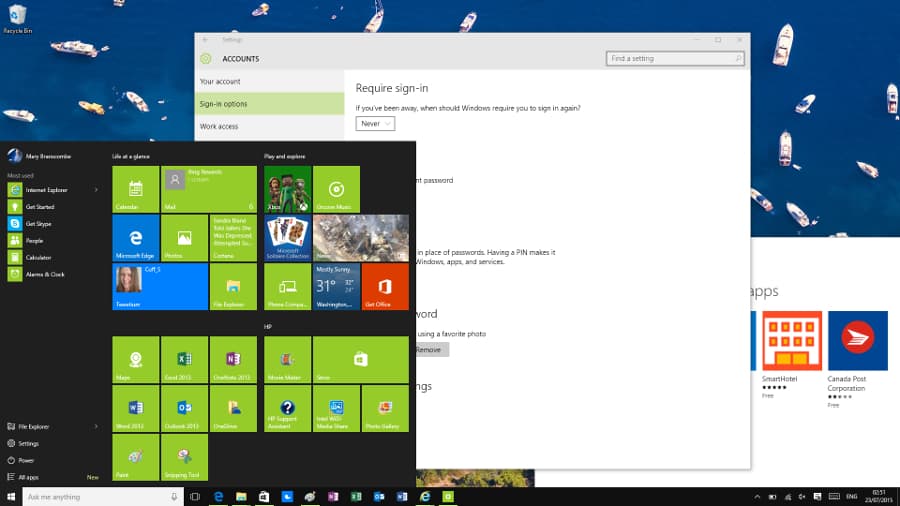Click the Find a setting search box

point(675,59)
